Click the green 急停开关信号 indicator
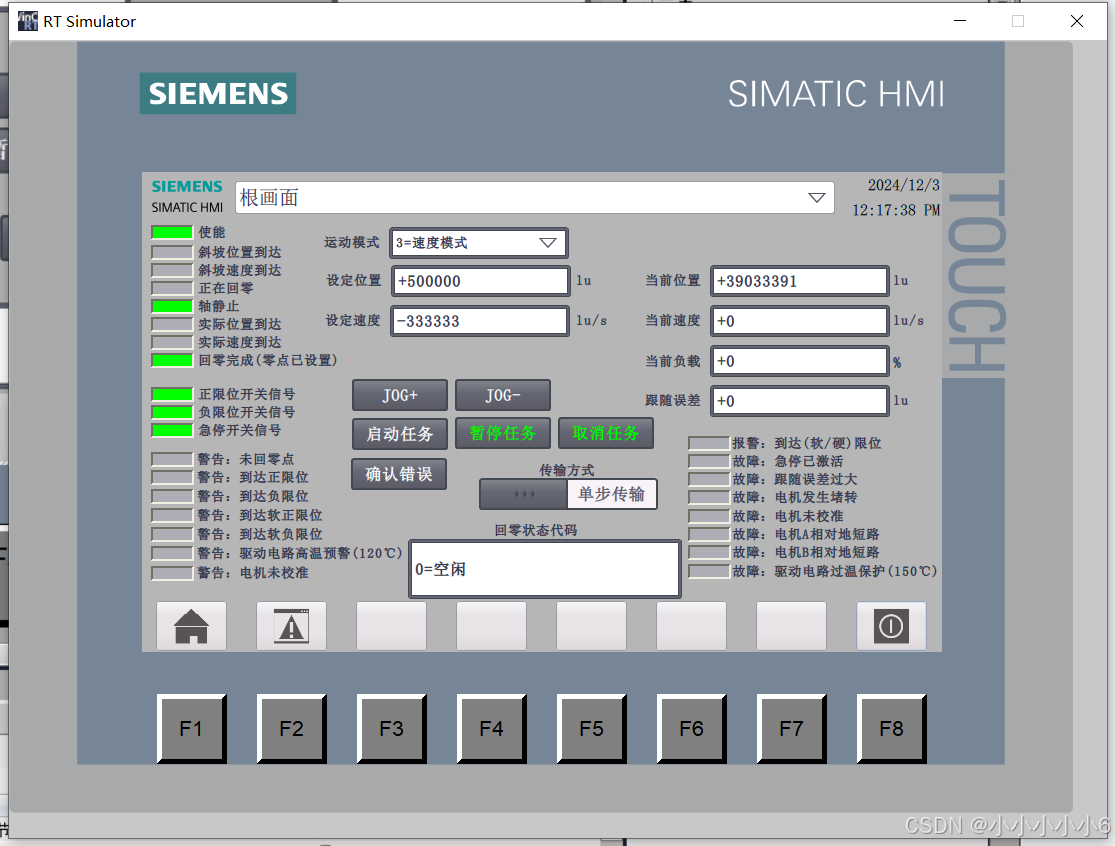 click(172, 430)
